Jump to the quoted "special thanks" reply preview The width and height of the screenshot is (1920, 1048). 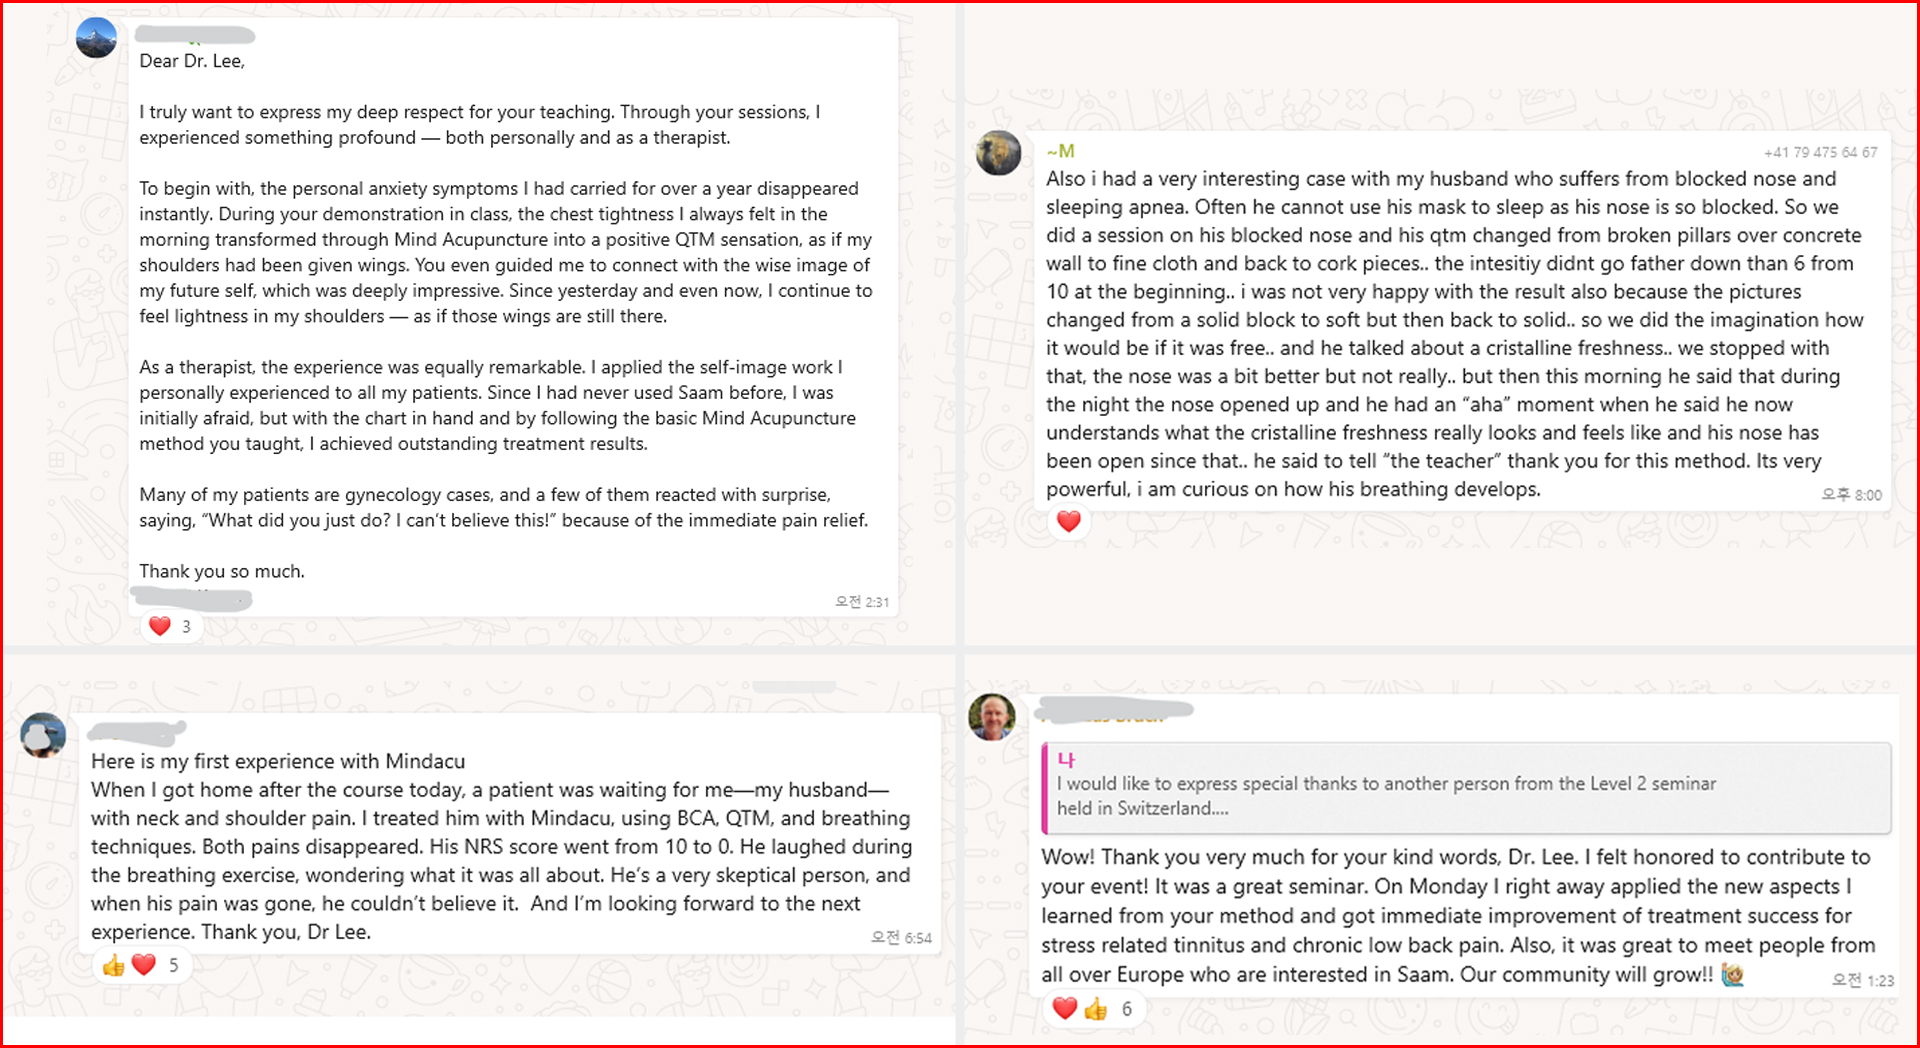(x=1465, y=788)
